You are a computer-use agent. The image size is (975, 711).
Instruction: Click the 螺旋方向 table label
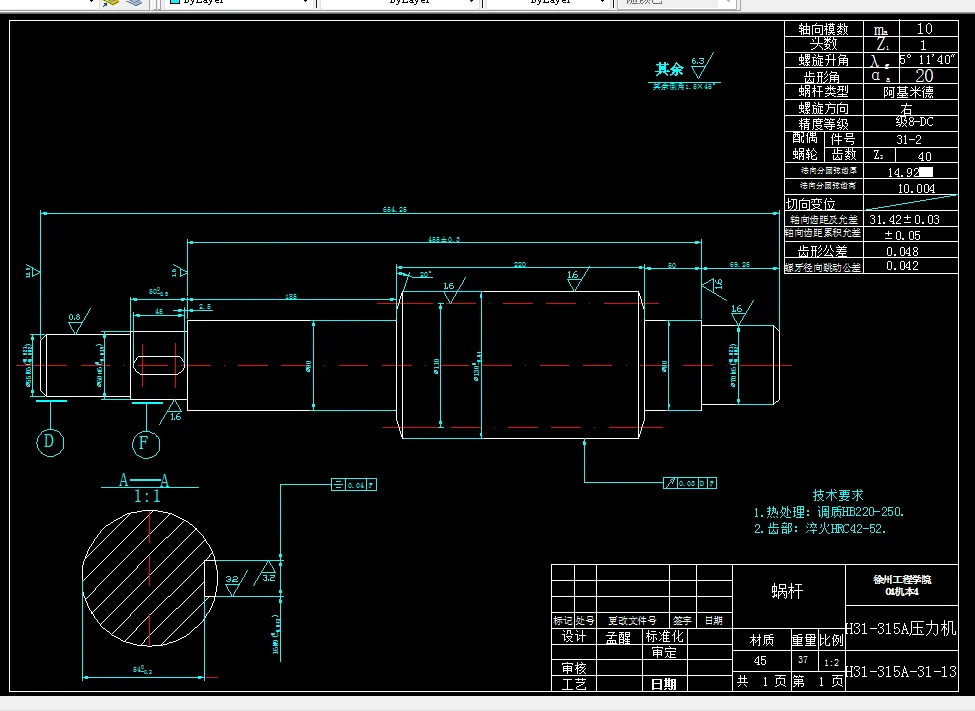coord(823,108)
